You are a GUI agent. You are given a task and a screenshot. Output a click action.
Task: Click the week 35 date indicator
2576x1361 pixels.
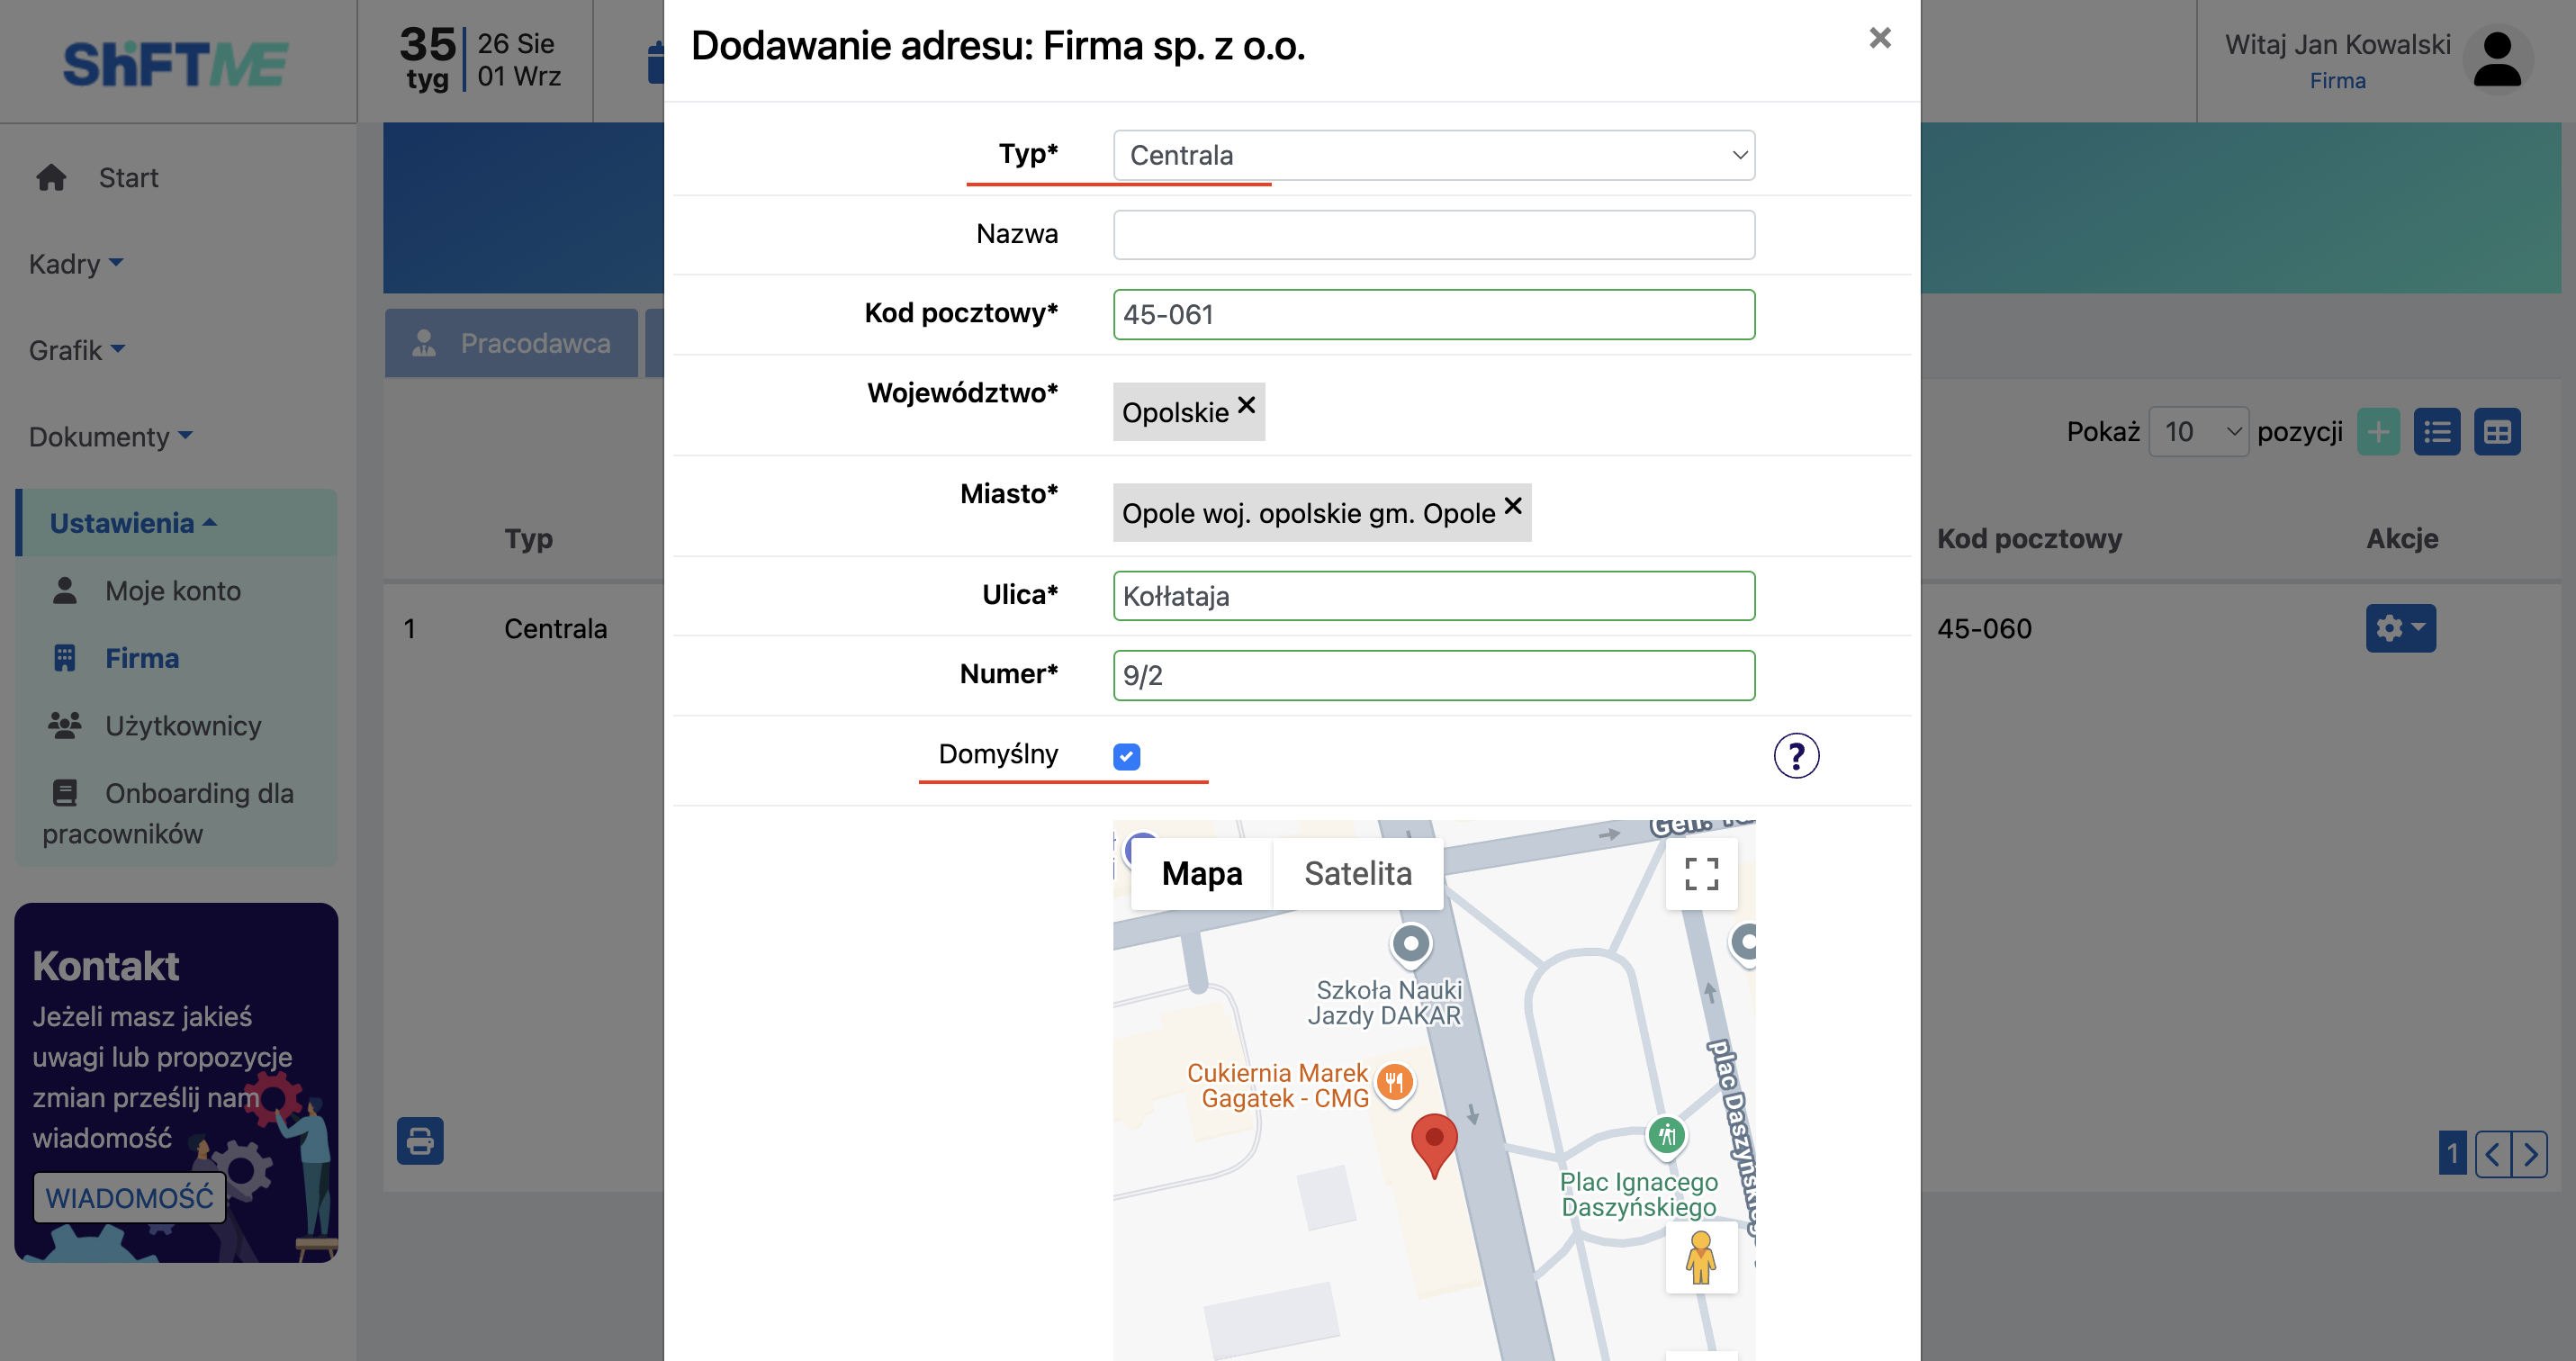478,61
